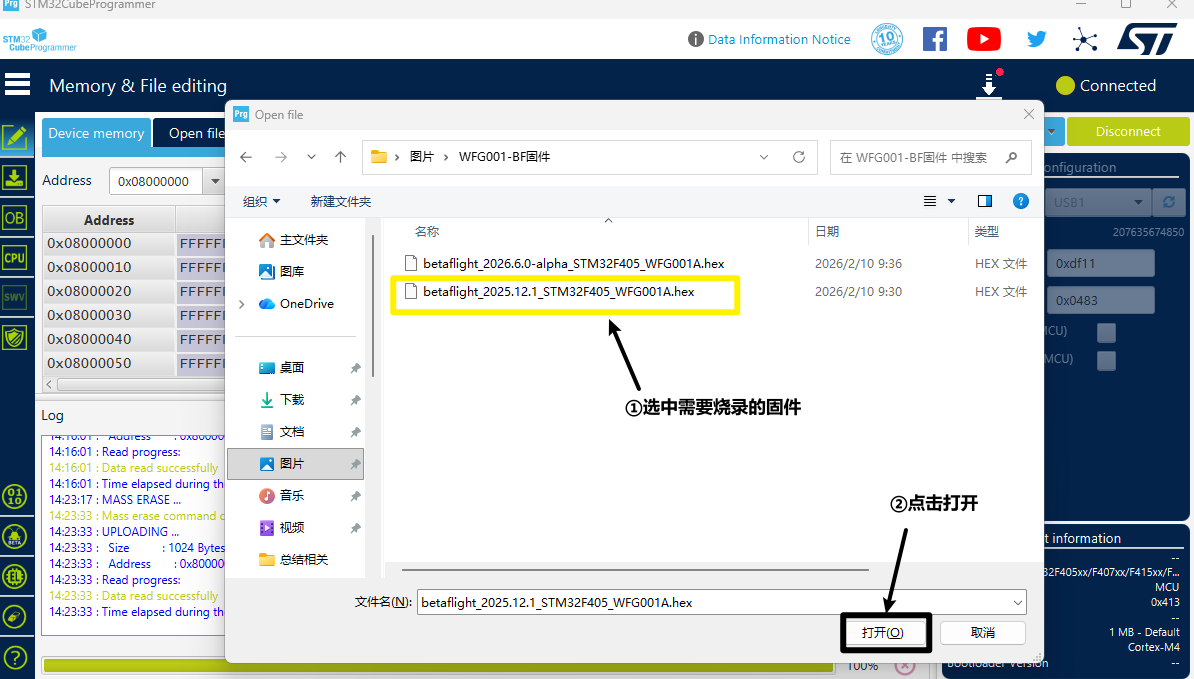Expand the file name combo box dropdown

[1018, 603]
